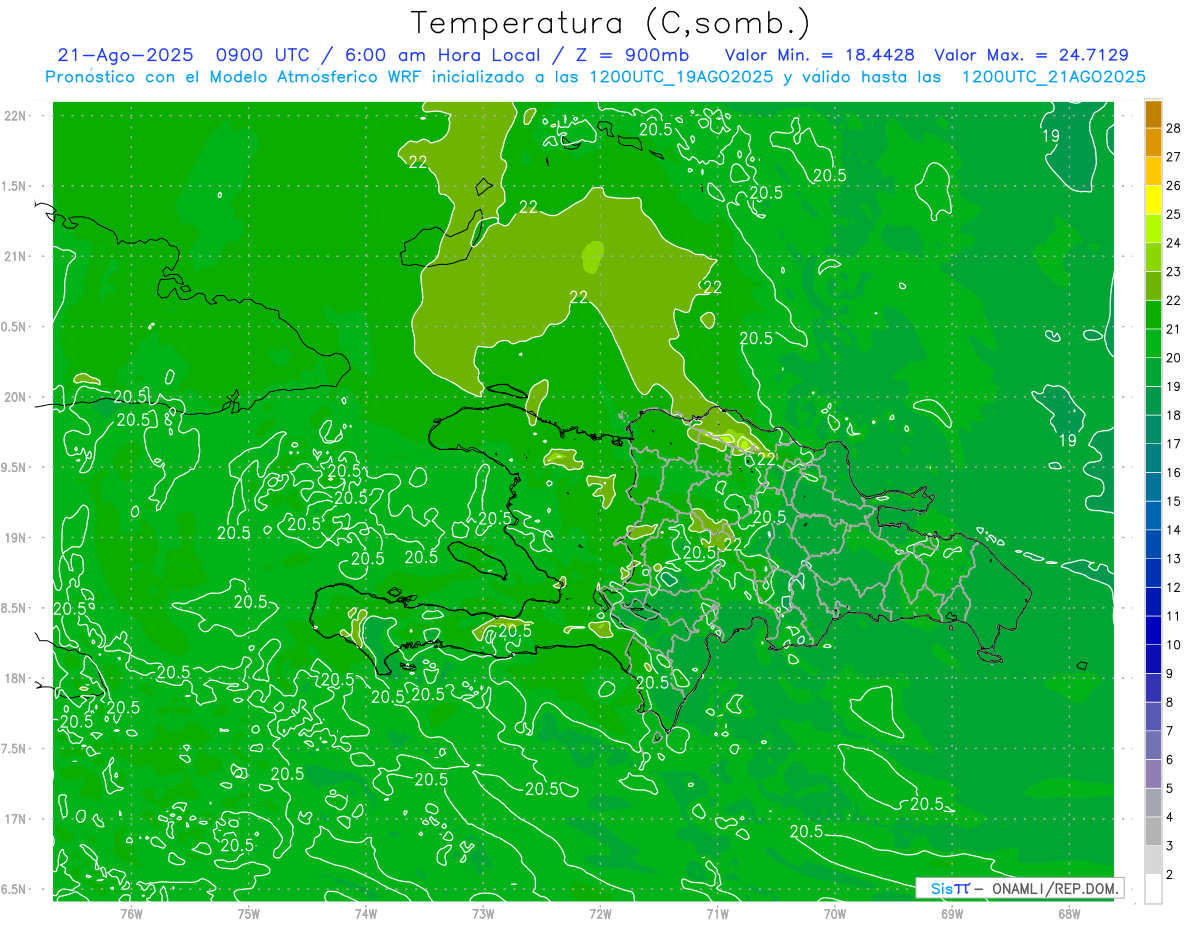Viewport: 1200px width, 927px height.
Task: Click the purple color bar segment between 6 and 7
Action: pyautogui.click(x=1153, y=745)
